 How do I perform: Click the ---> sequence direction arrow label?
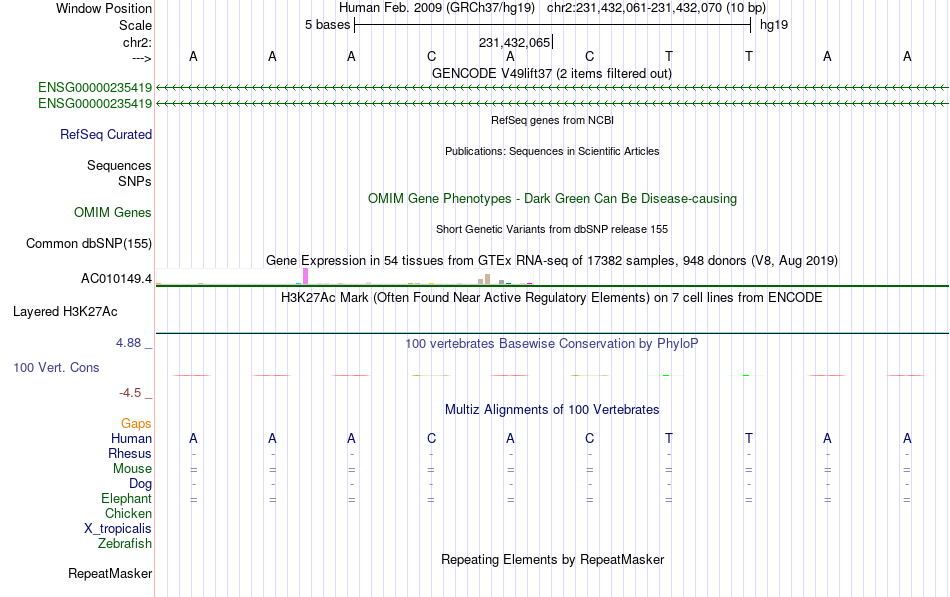[141, 58]
